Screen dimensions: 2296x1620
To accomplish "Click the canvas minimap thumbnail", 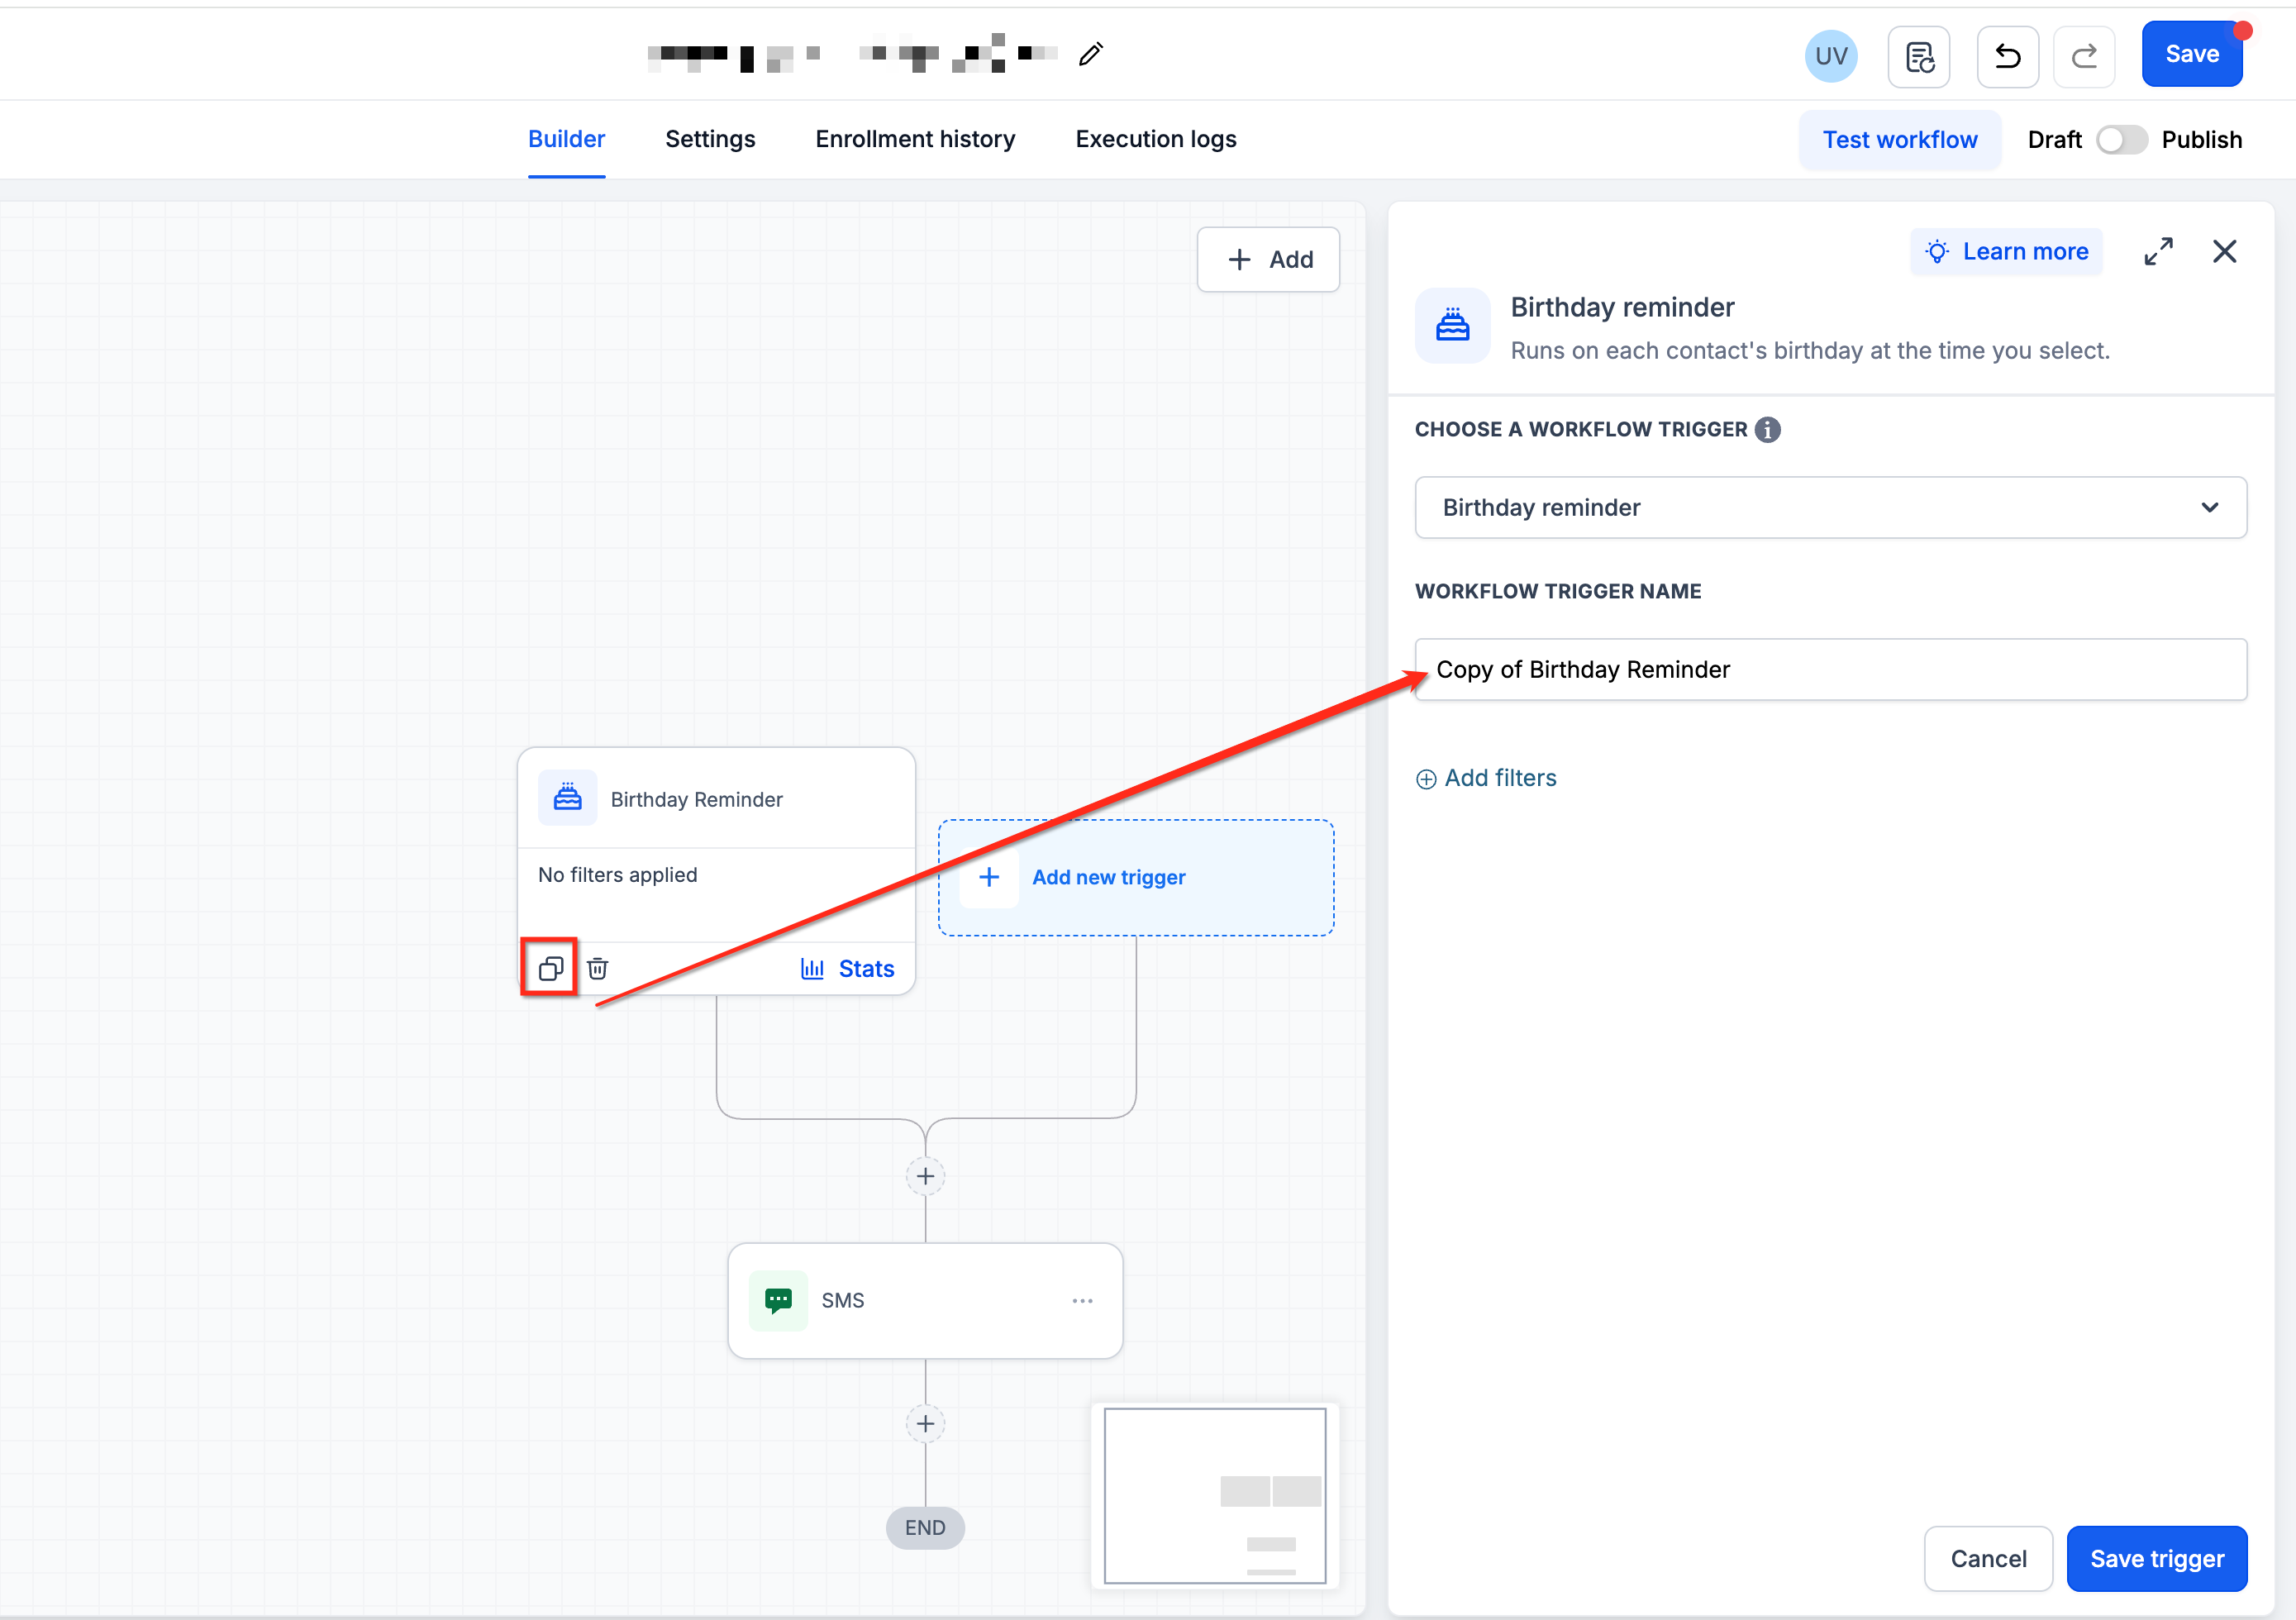I will click(x=1214, y=1495).
